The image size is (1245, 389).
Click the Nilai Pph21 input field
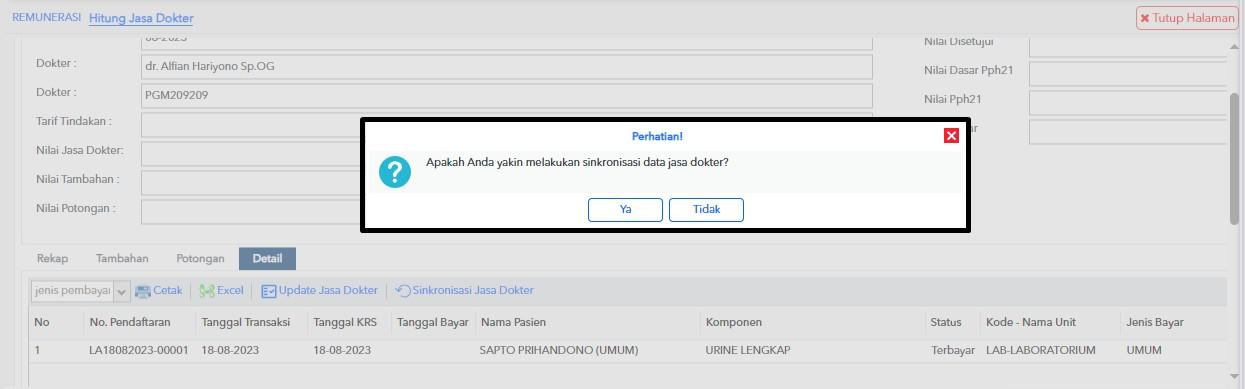pos(1128,103)
